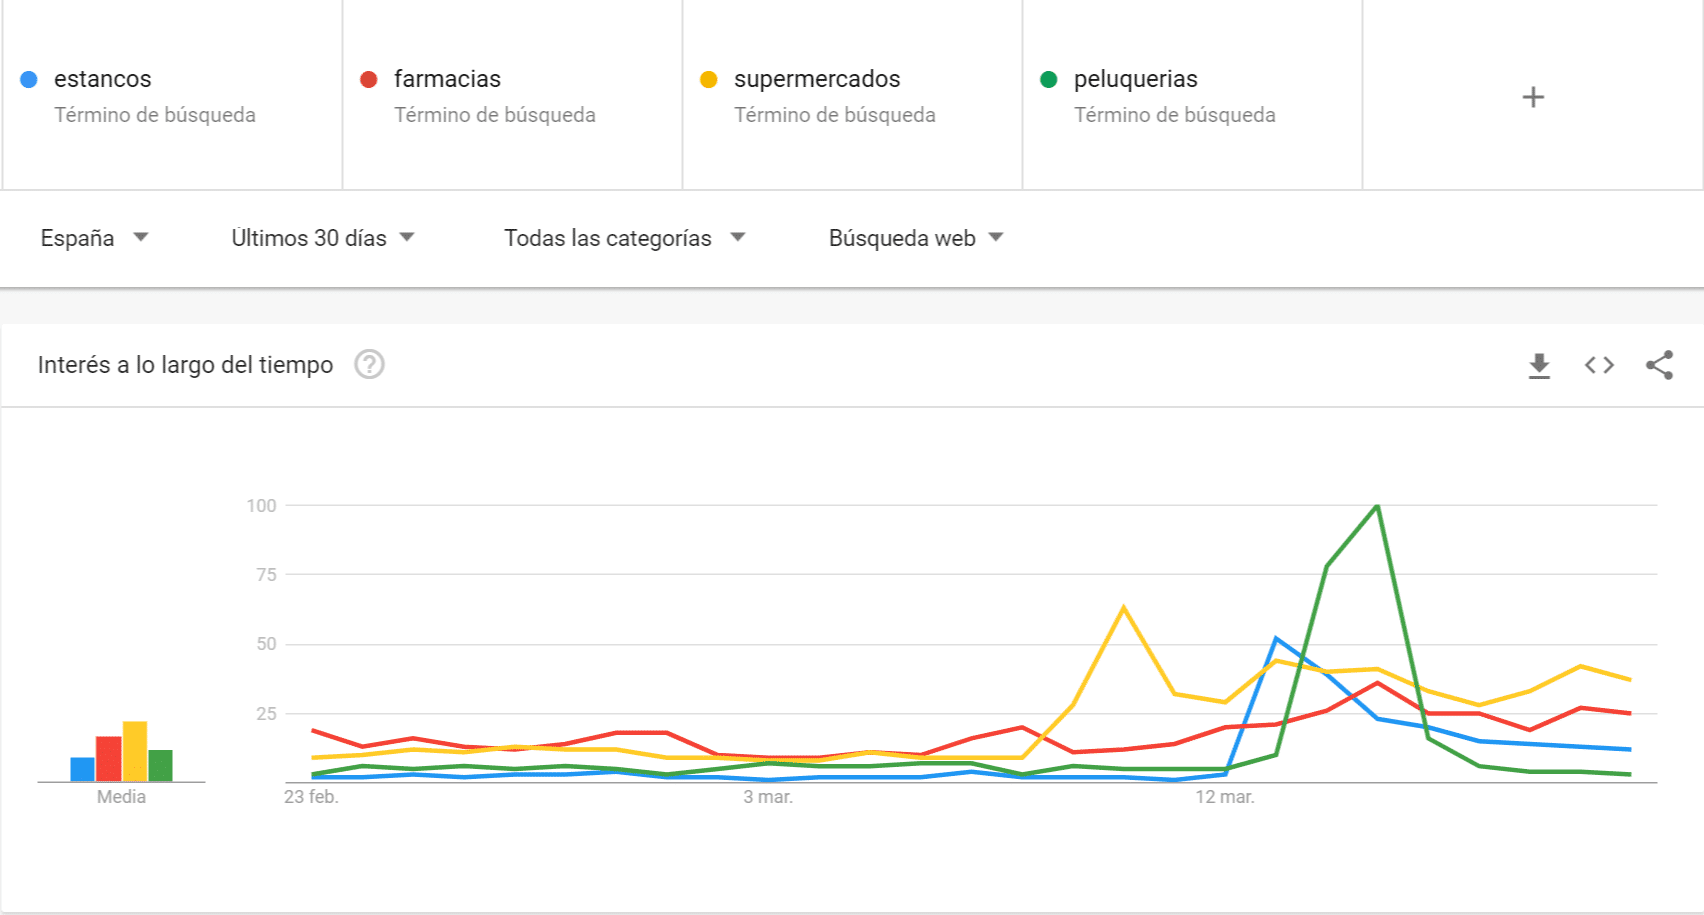The height and width of the screenshot is (915, 1704).
Task: Change the Últimos 30 días time range
Action: [x=322, y=238]
